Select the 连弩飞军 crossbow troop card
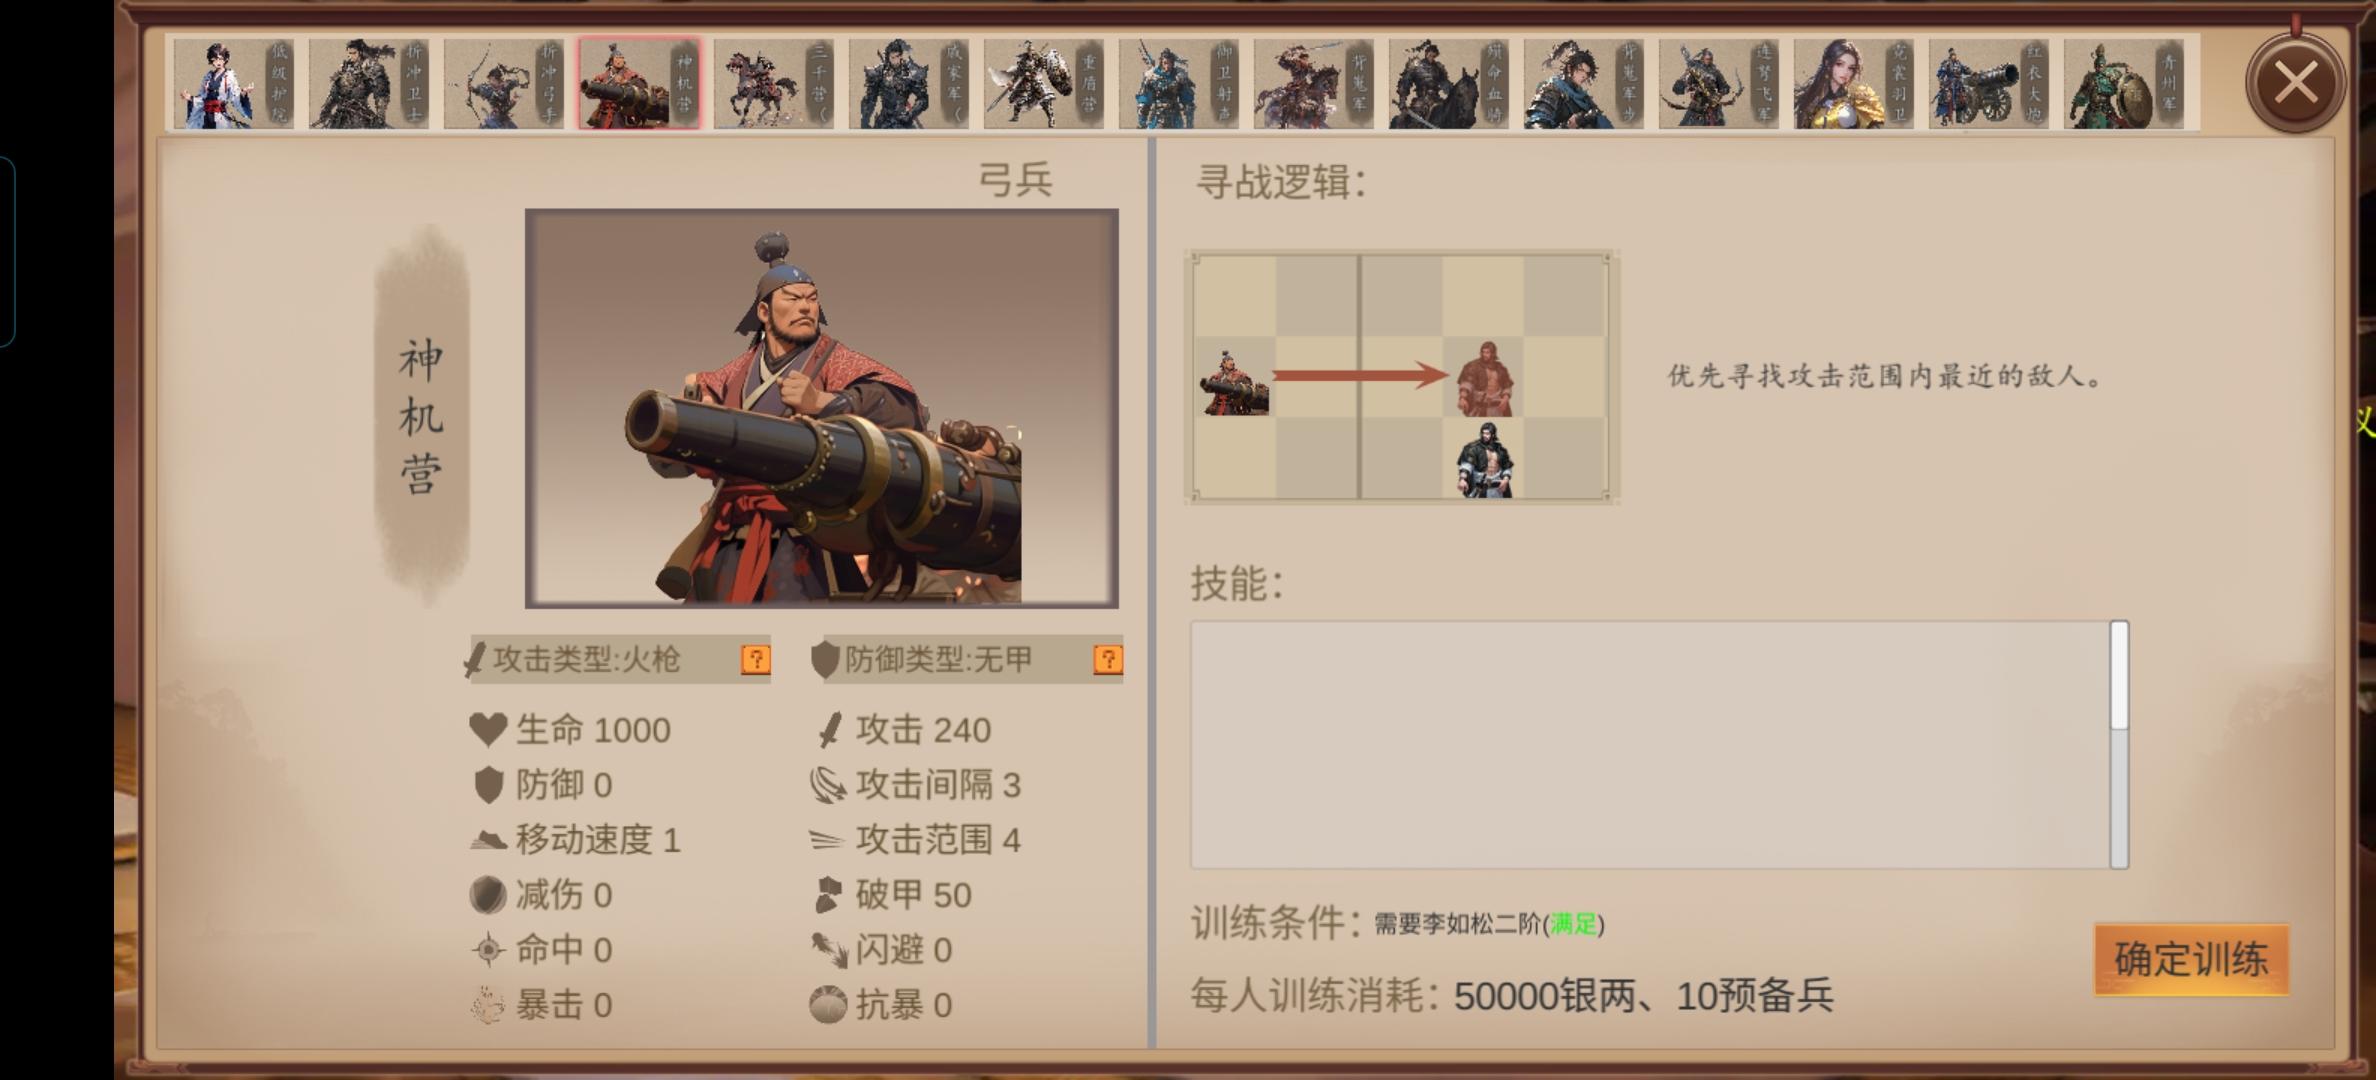The image size is (2376, 1080). (1718, 84)
